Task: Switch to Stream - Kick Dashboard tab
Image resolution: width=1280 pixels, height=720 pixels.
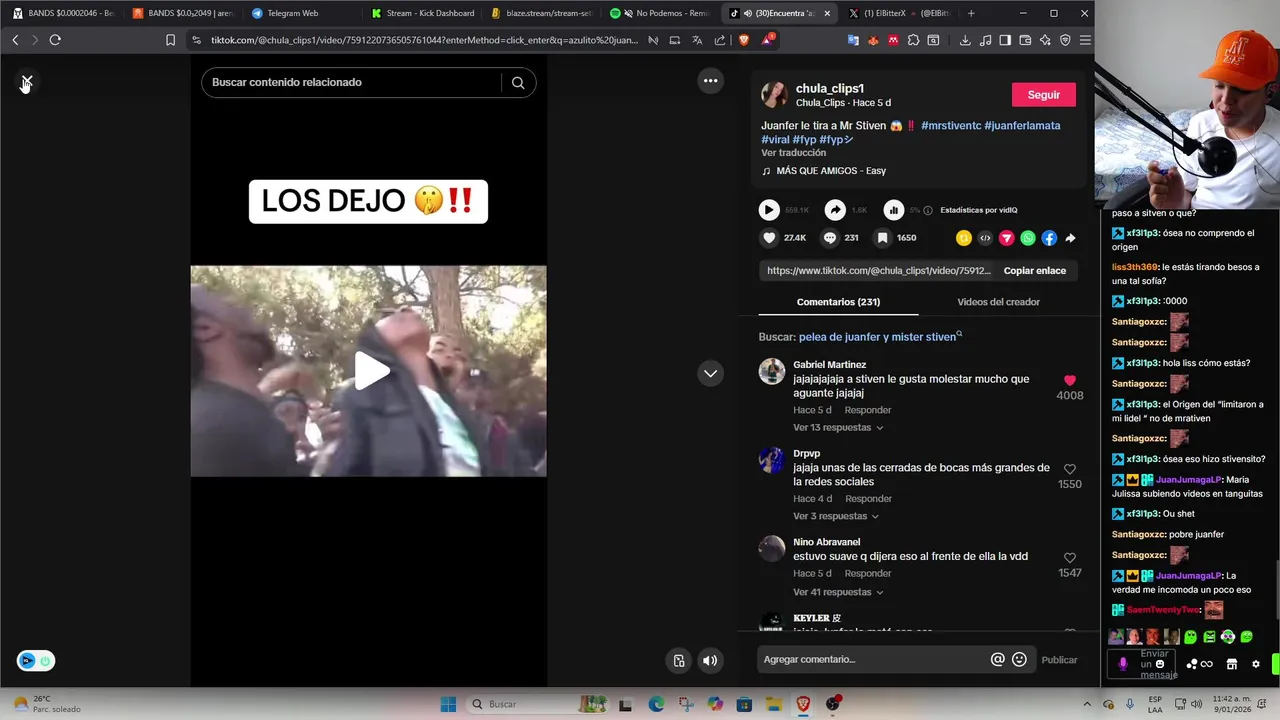Action: coord(420,14)
